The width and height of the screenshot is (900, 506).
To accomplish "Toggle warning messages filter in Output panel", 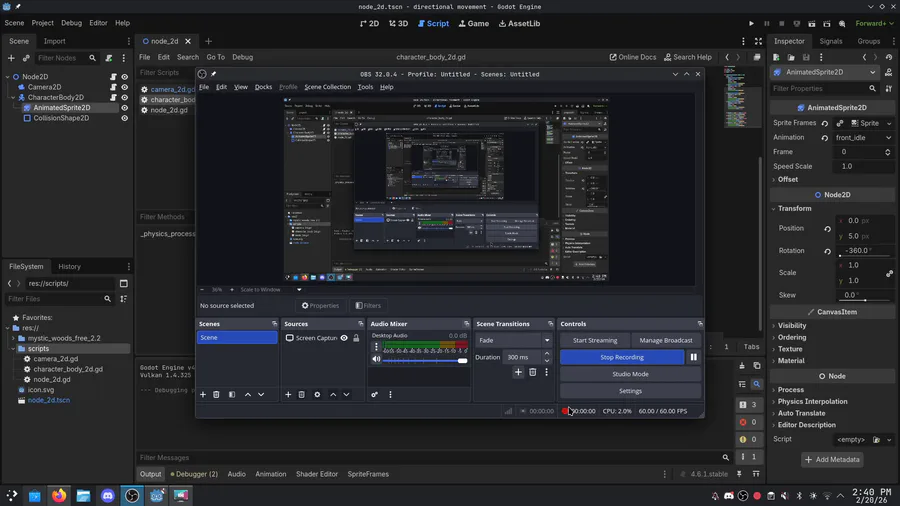I will 748,439.
